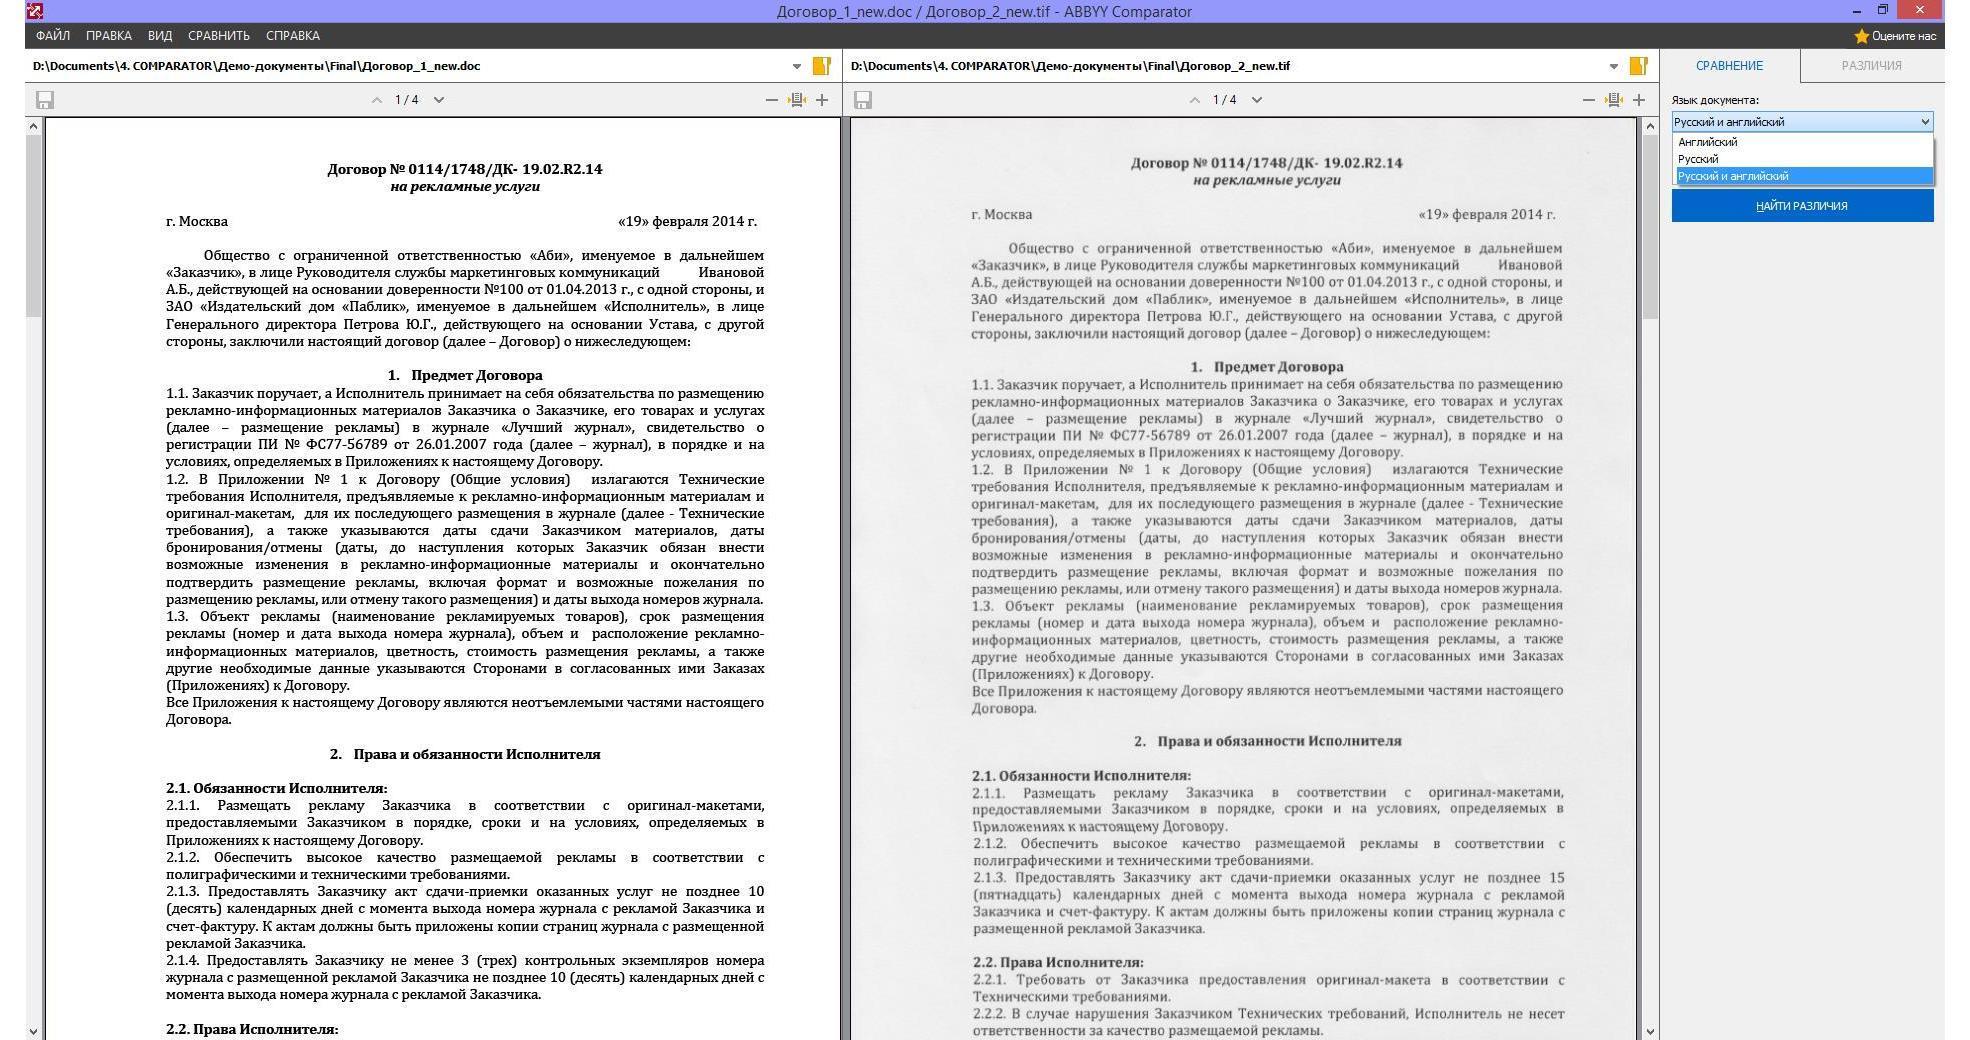Click right document title Договор № 0114/1748/ДК
This screenshot has height=1040, width=1970.
1267,163
